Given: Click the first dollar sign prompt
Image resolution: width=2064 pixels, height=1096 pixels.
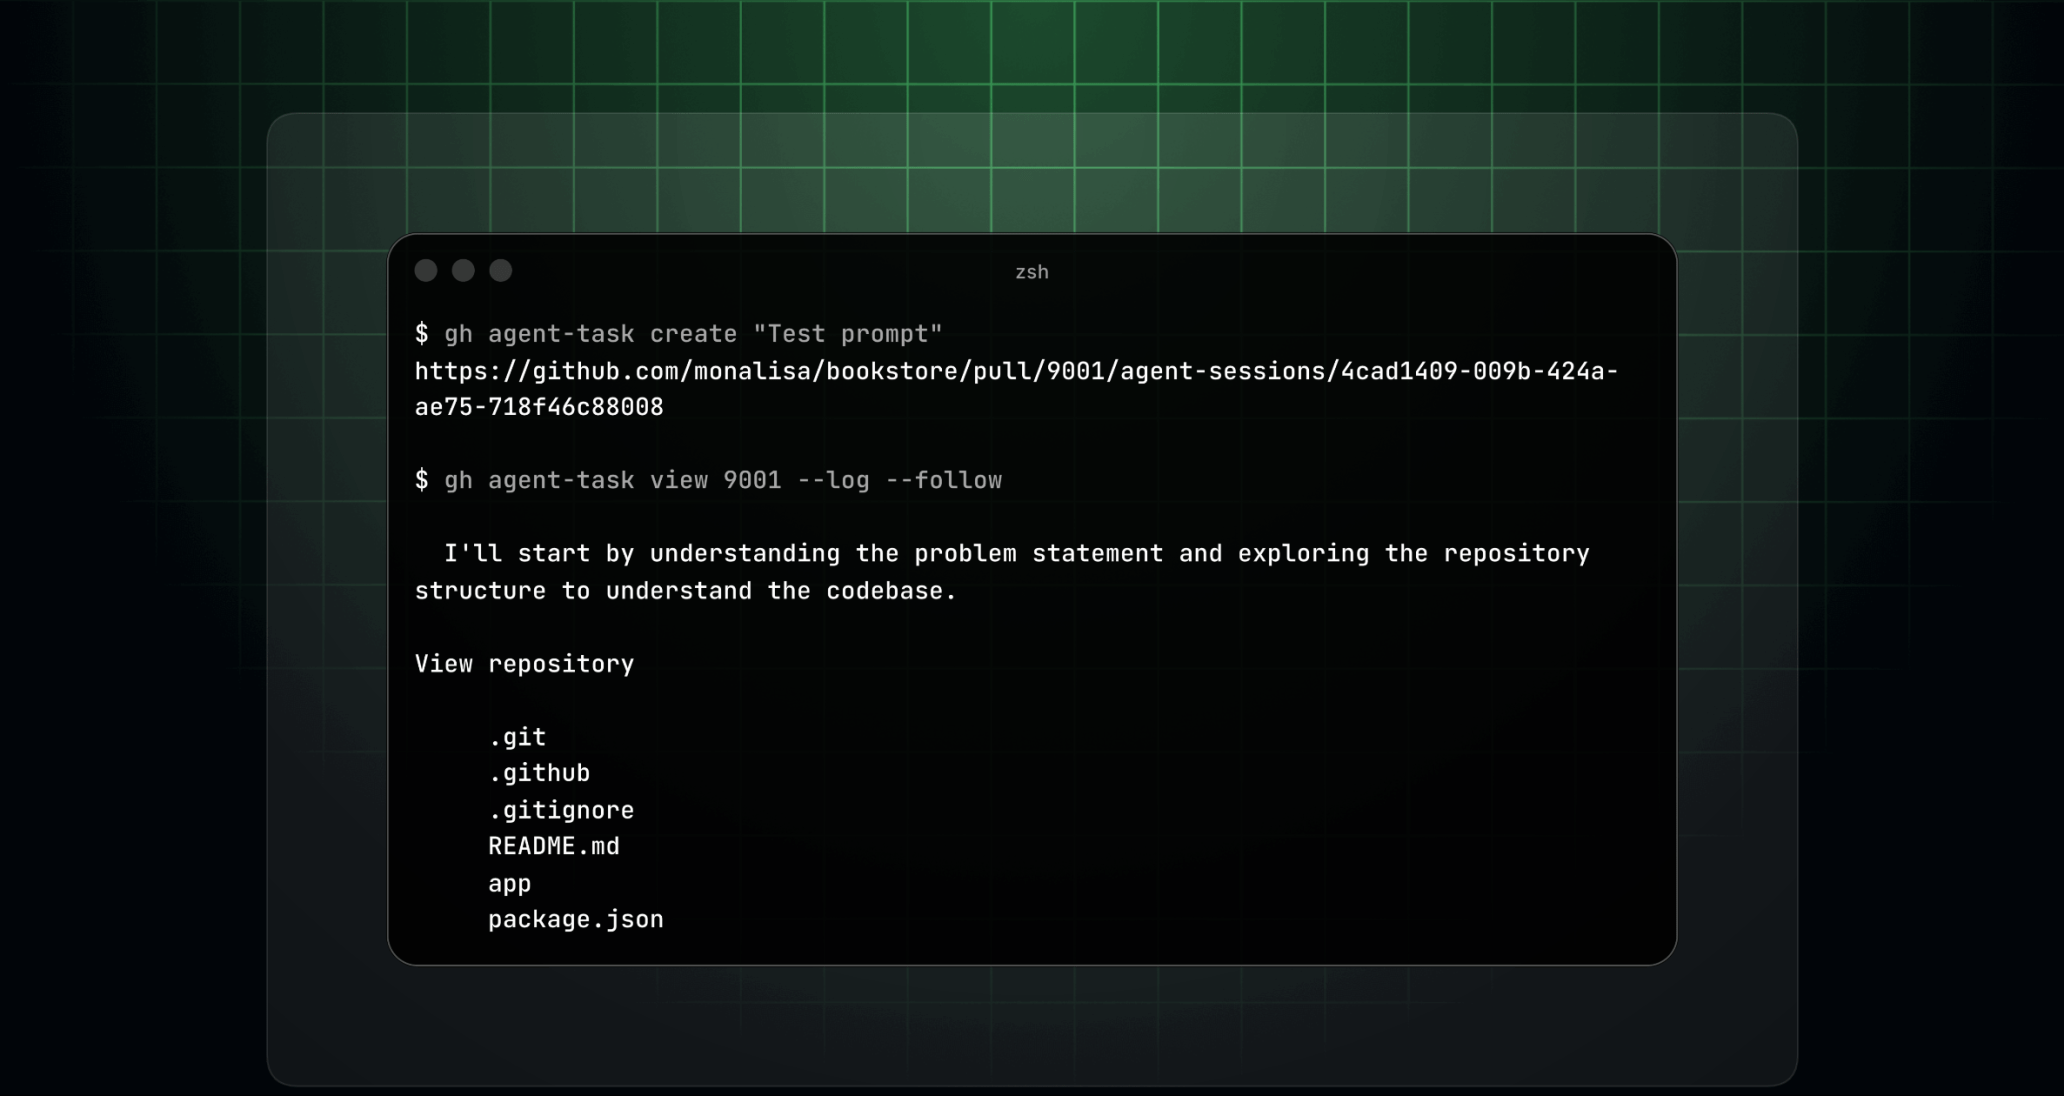Looking at the screenshot, I should (x=422, y=334).
